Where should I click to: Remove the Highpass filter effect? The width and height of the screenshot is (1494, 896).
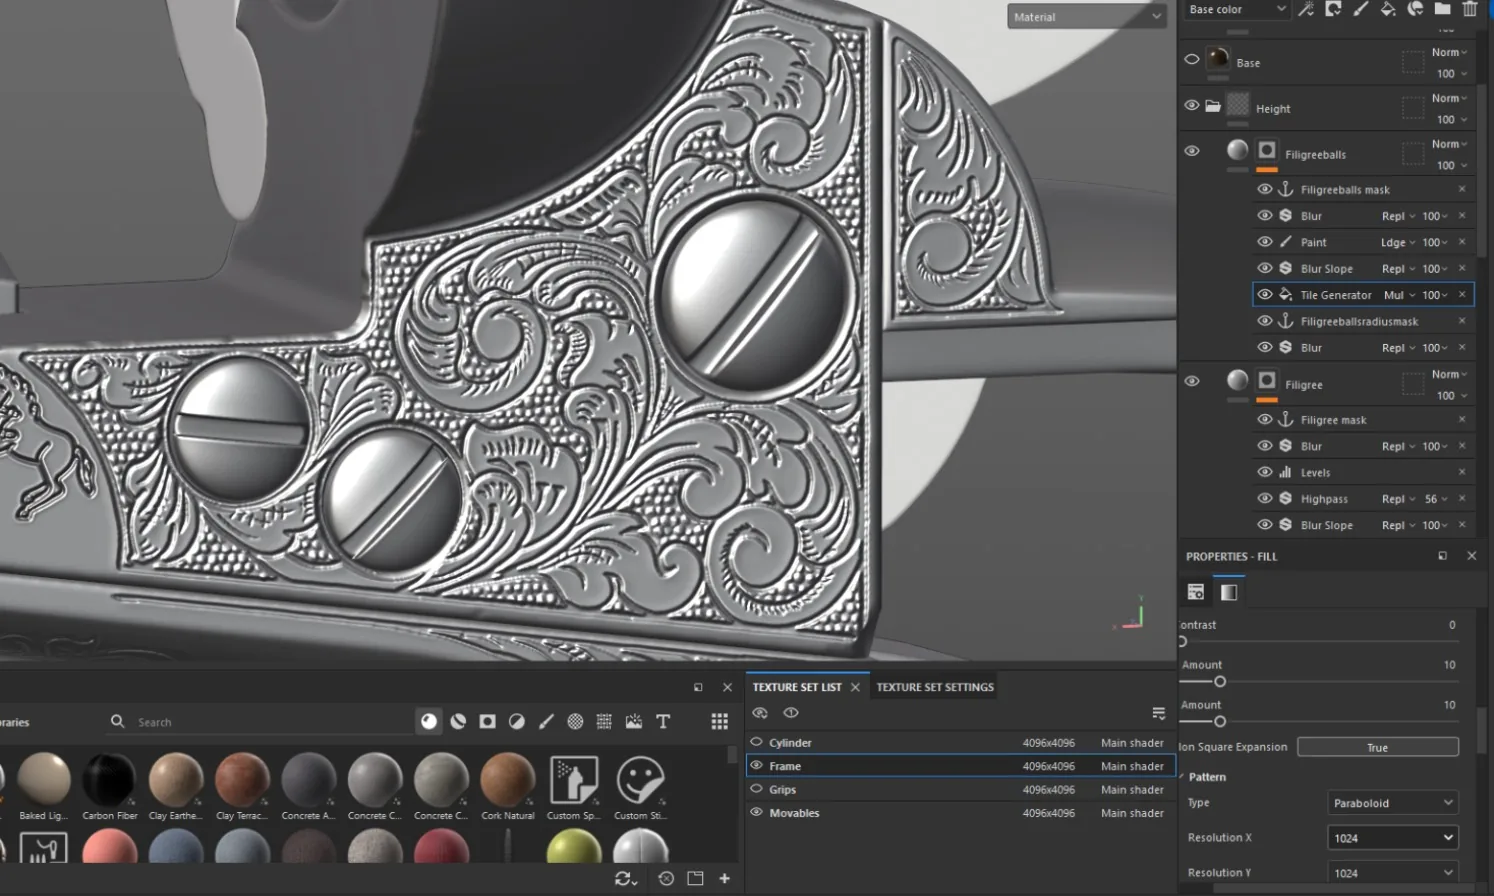[1462, 498]
